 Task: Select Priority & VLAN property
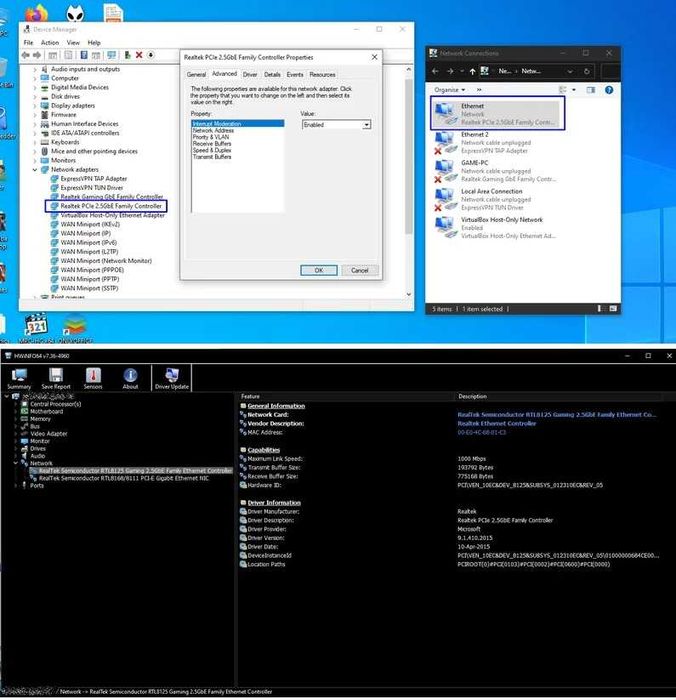coord(211,137)
